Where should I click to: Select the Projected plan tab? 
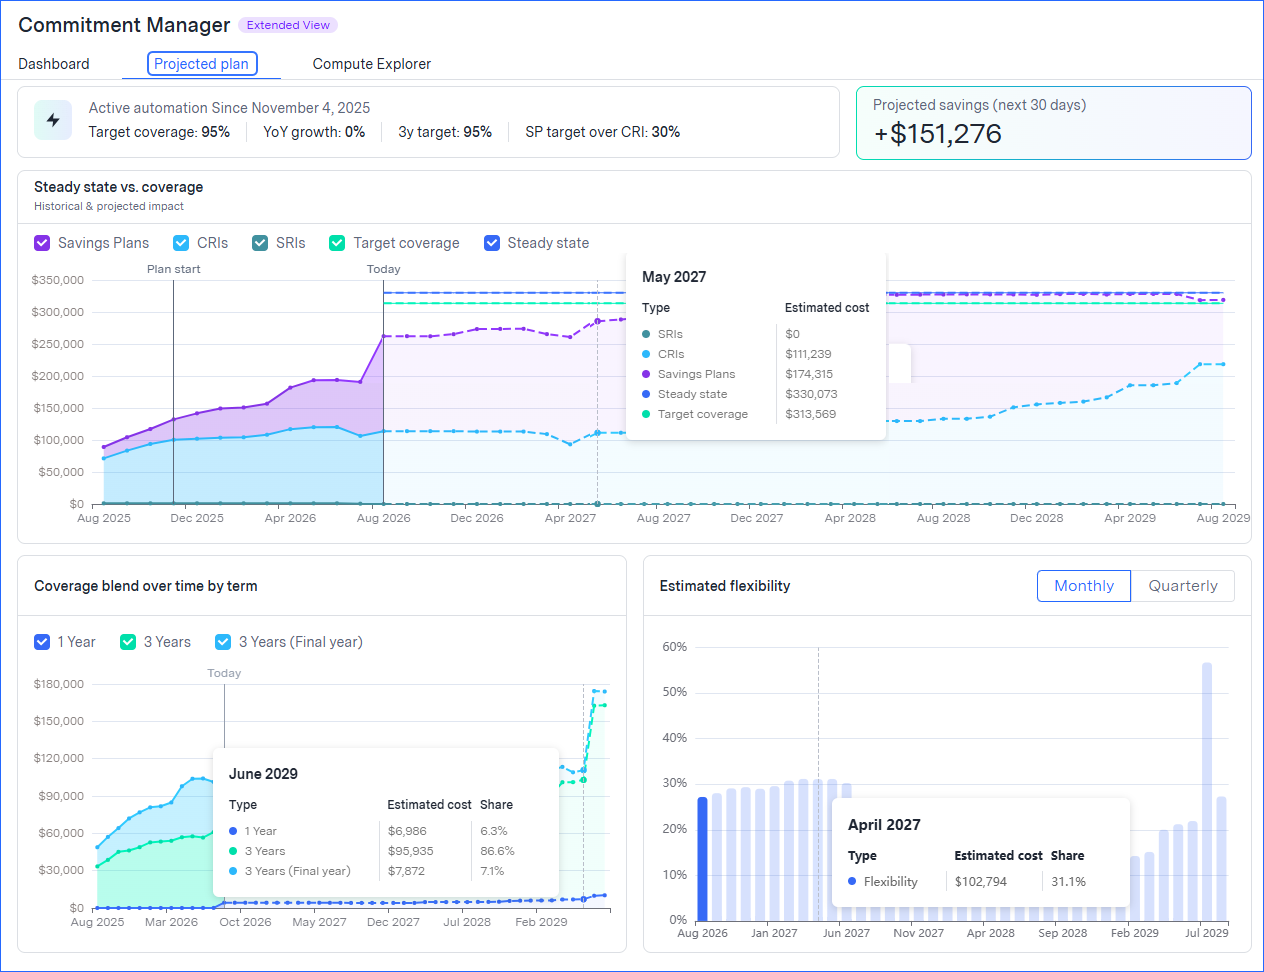point(202,64)
